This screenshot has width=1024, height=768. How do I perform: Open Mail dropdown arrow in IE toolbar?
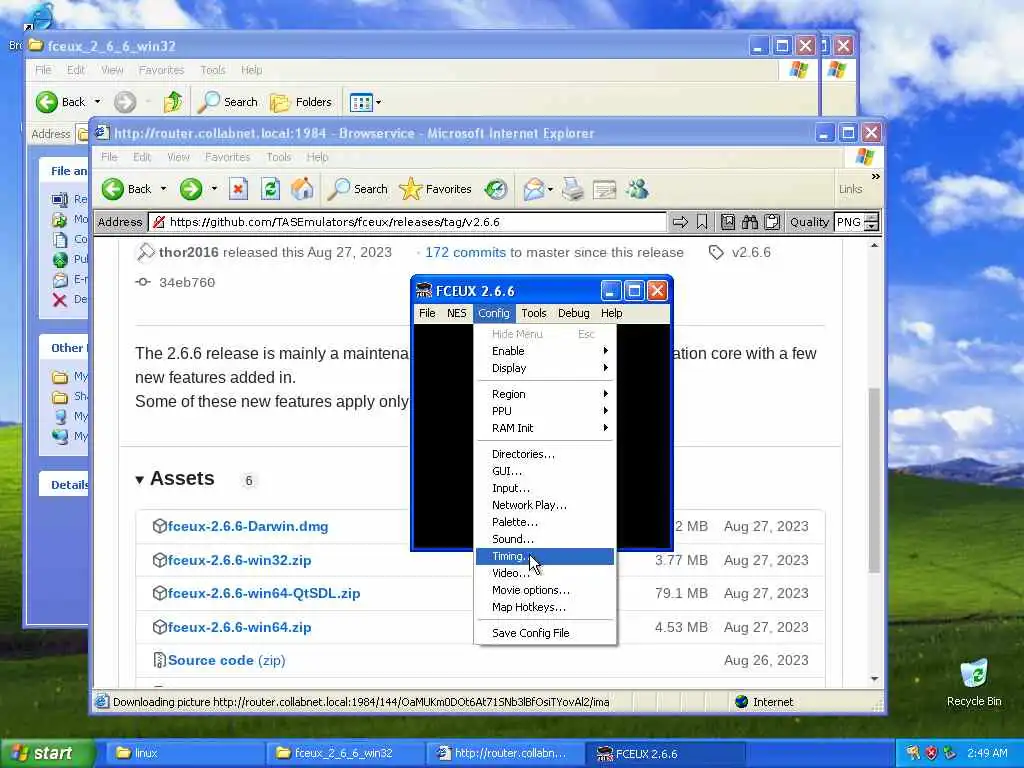[x=551, y=189]
